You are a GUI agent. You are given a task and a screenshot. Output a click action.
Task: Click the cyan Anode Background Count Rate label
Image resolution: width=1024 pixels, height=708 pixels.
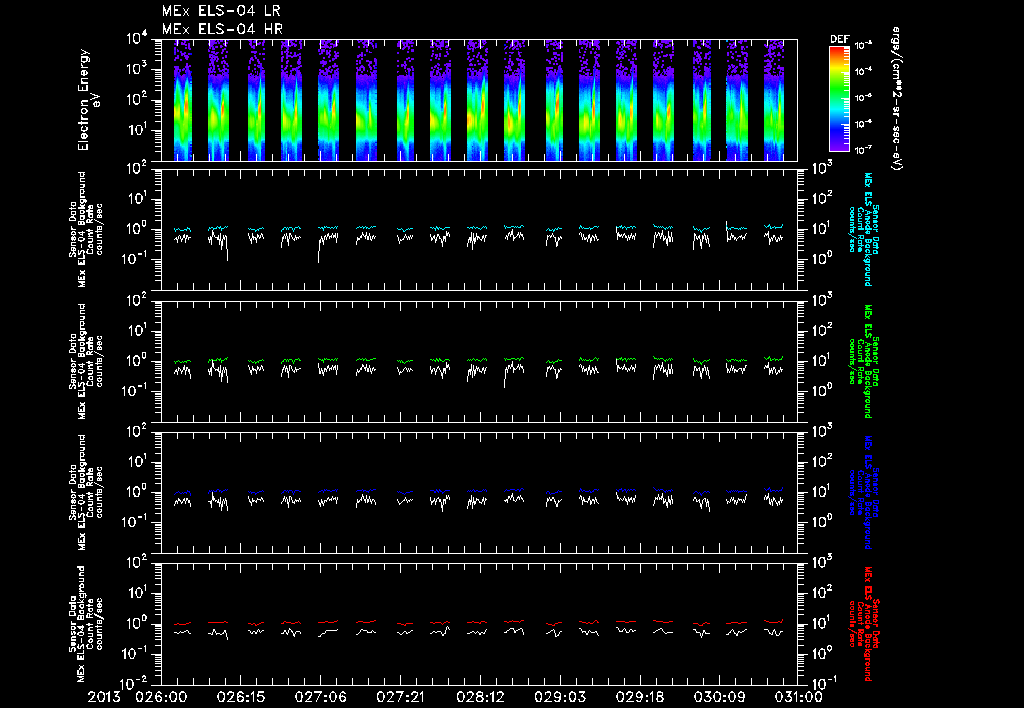click(x=863, y=229)
